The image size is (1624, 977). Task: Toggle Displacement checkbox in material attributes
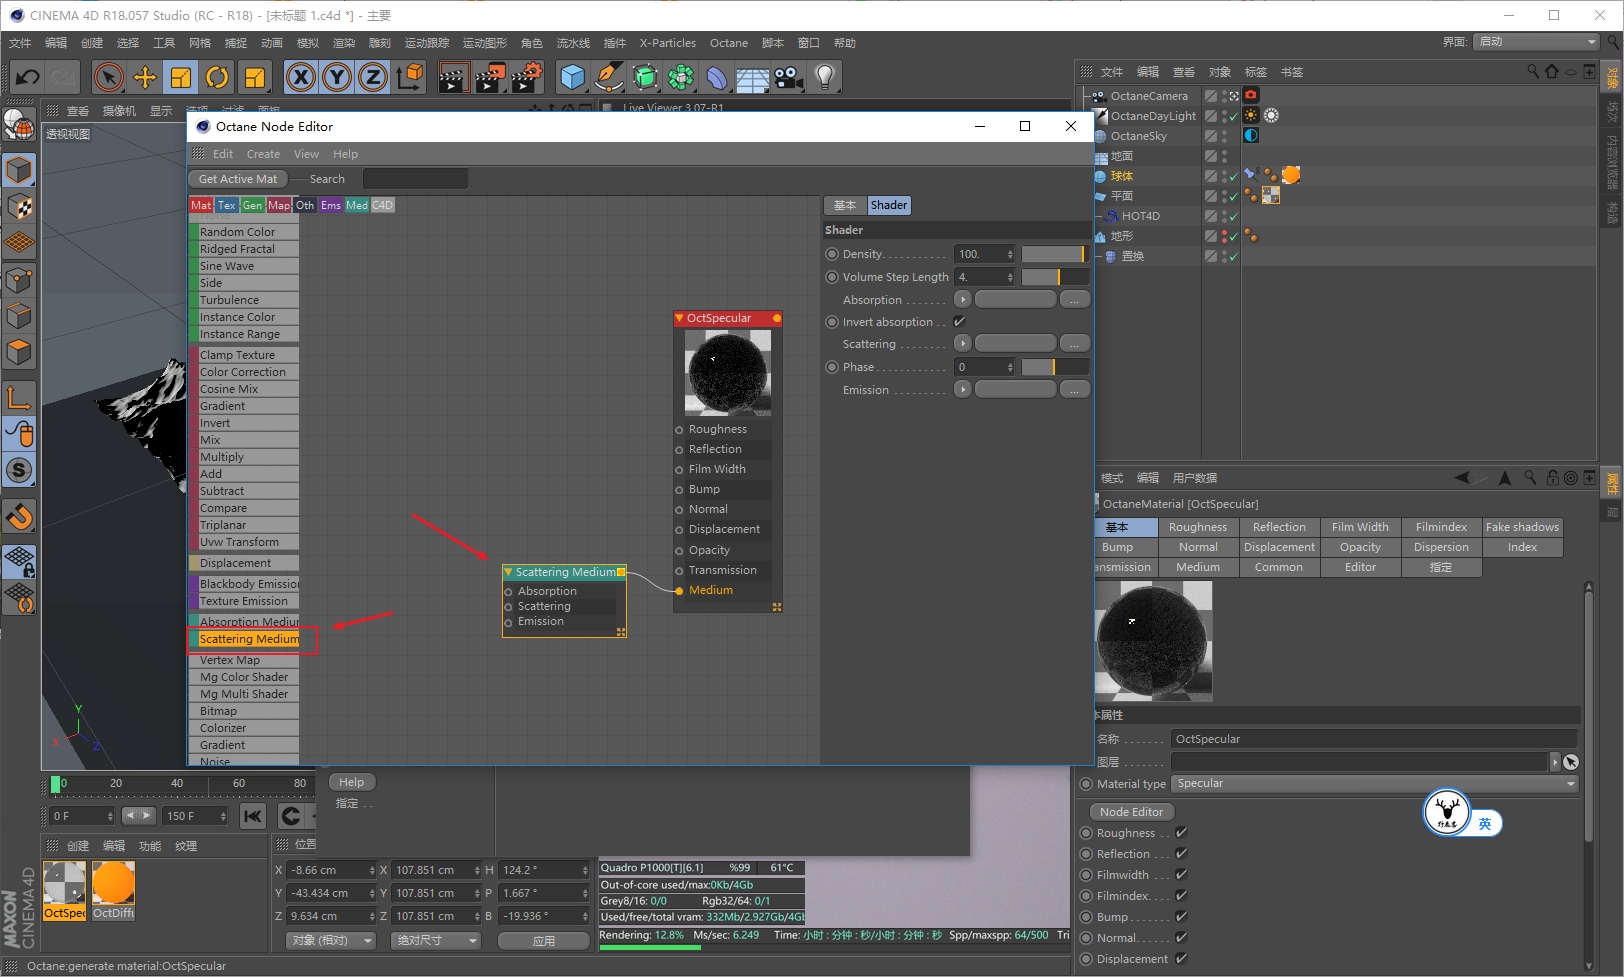[1181, 959]
